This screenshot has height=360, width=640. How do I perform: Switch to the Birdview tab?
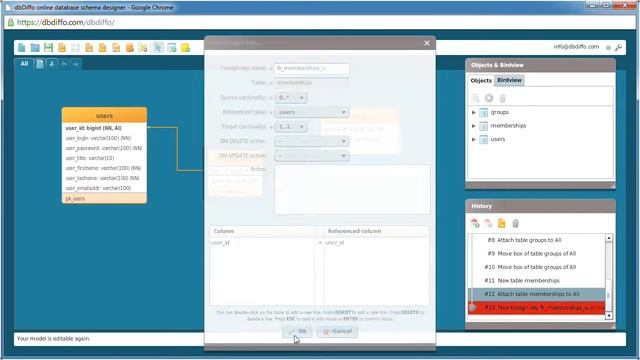pyautogui.click(x=509, y=80)
